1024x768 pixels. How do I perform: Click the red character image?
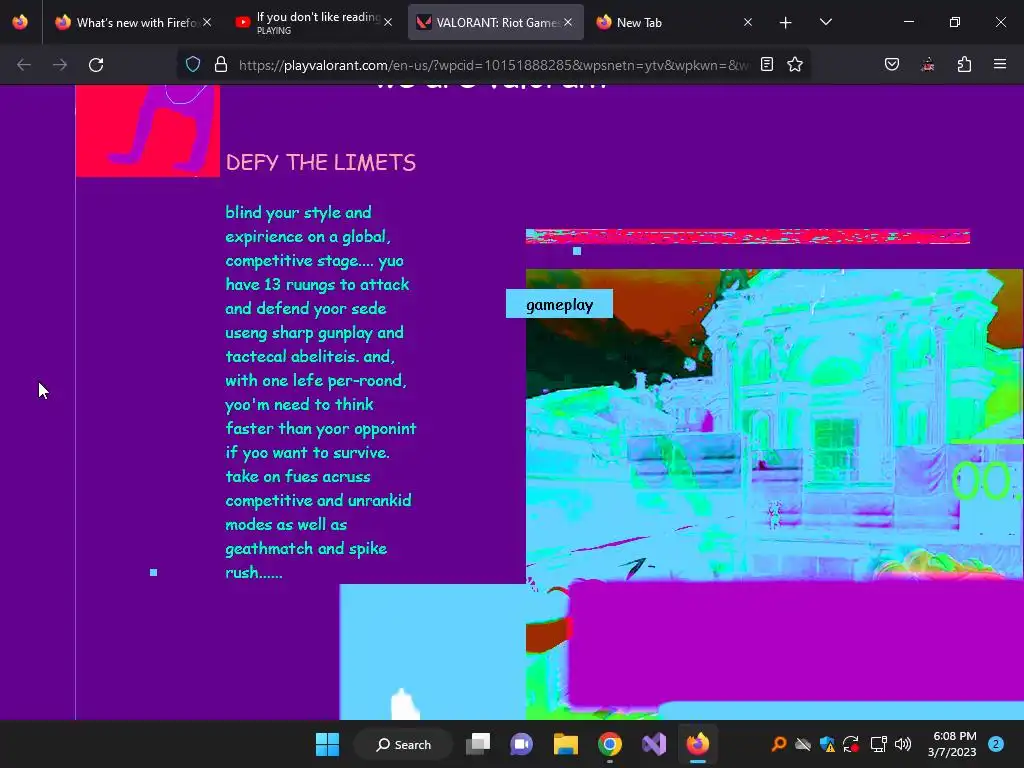click(x=148, y=131)
